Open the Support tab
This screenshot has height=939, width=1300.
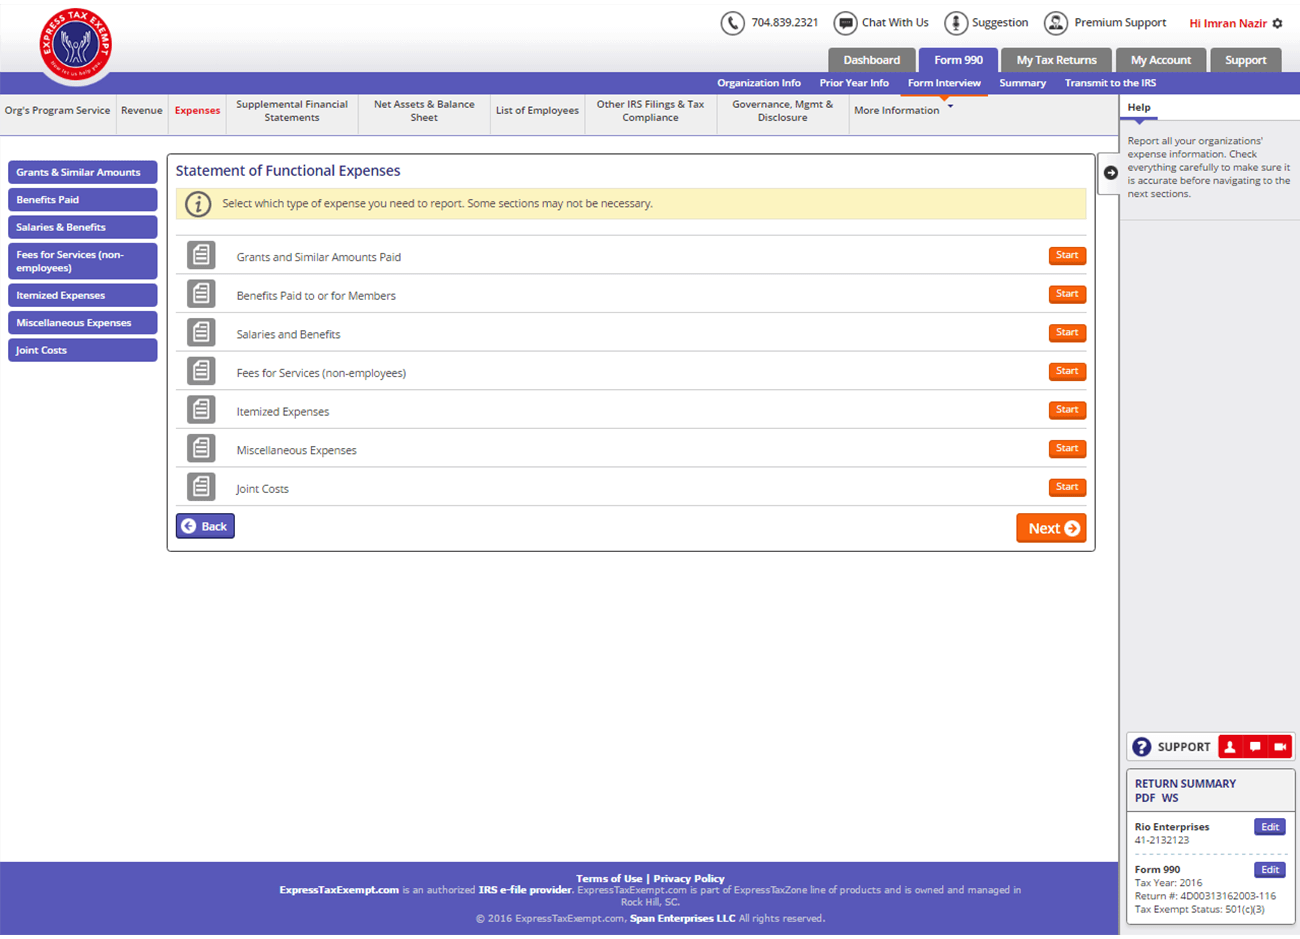1245,60
